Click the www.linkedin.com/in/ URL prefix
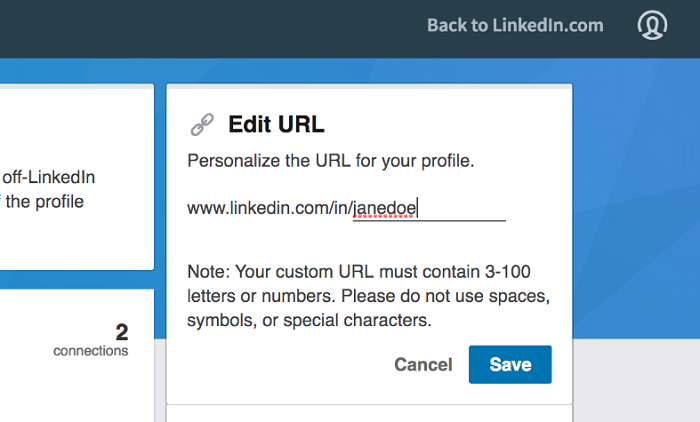This screenshot has height=422, width=700. pos(269,208)
